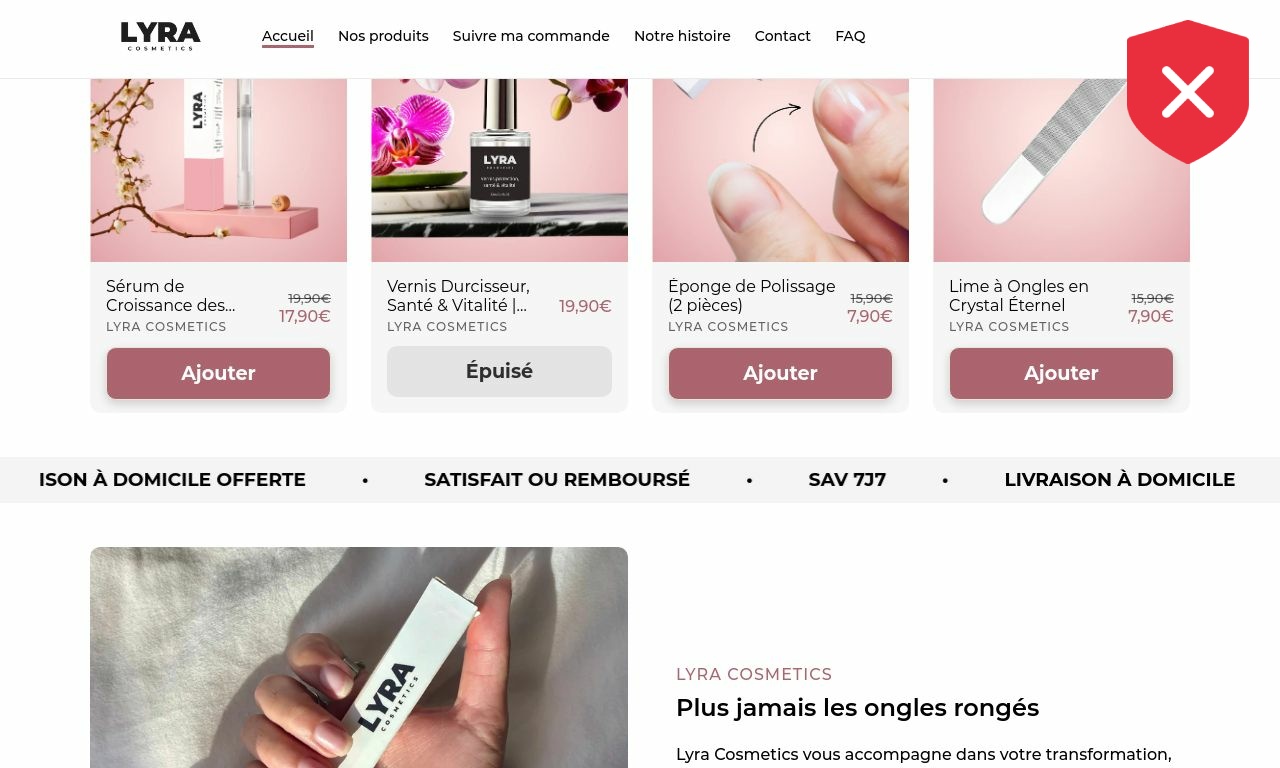This screenshot has height=768, width=1280.
Task: Open the Accueil menu item
Action: coord(288,36)
